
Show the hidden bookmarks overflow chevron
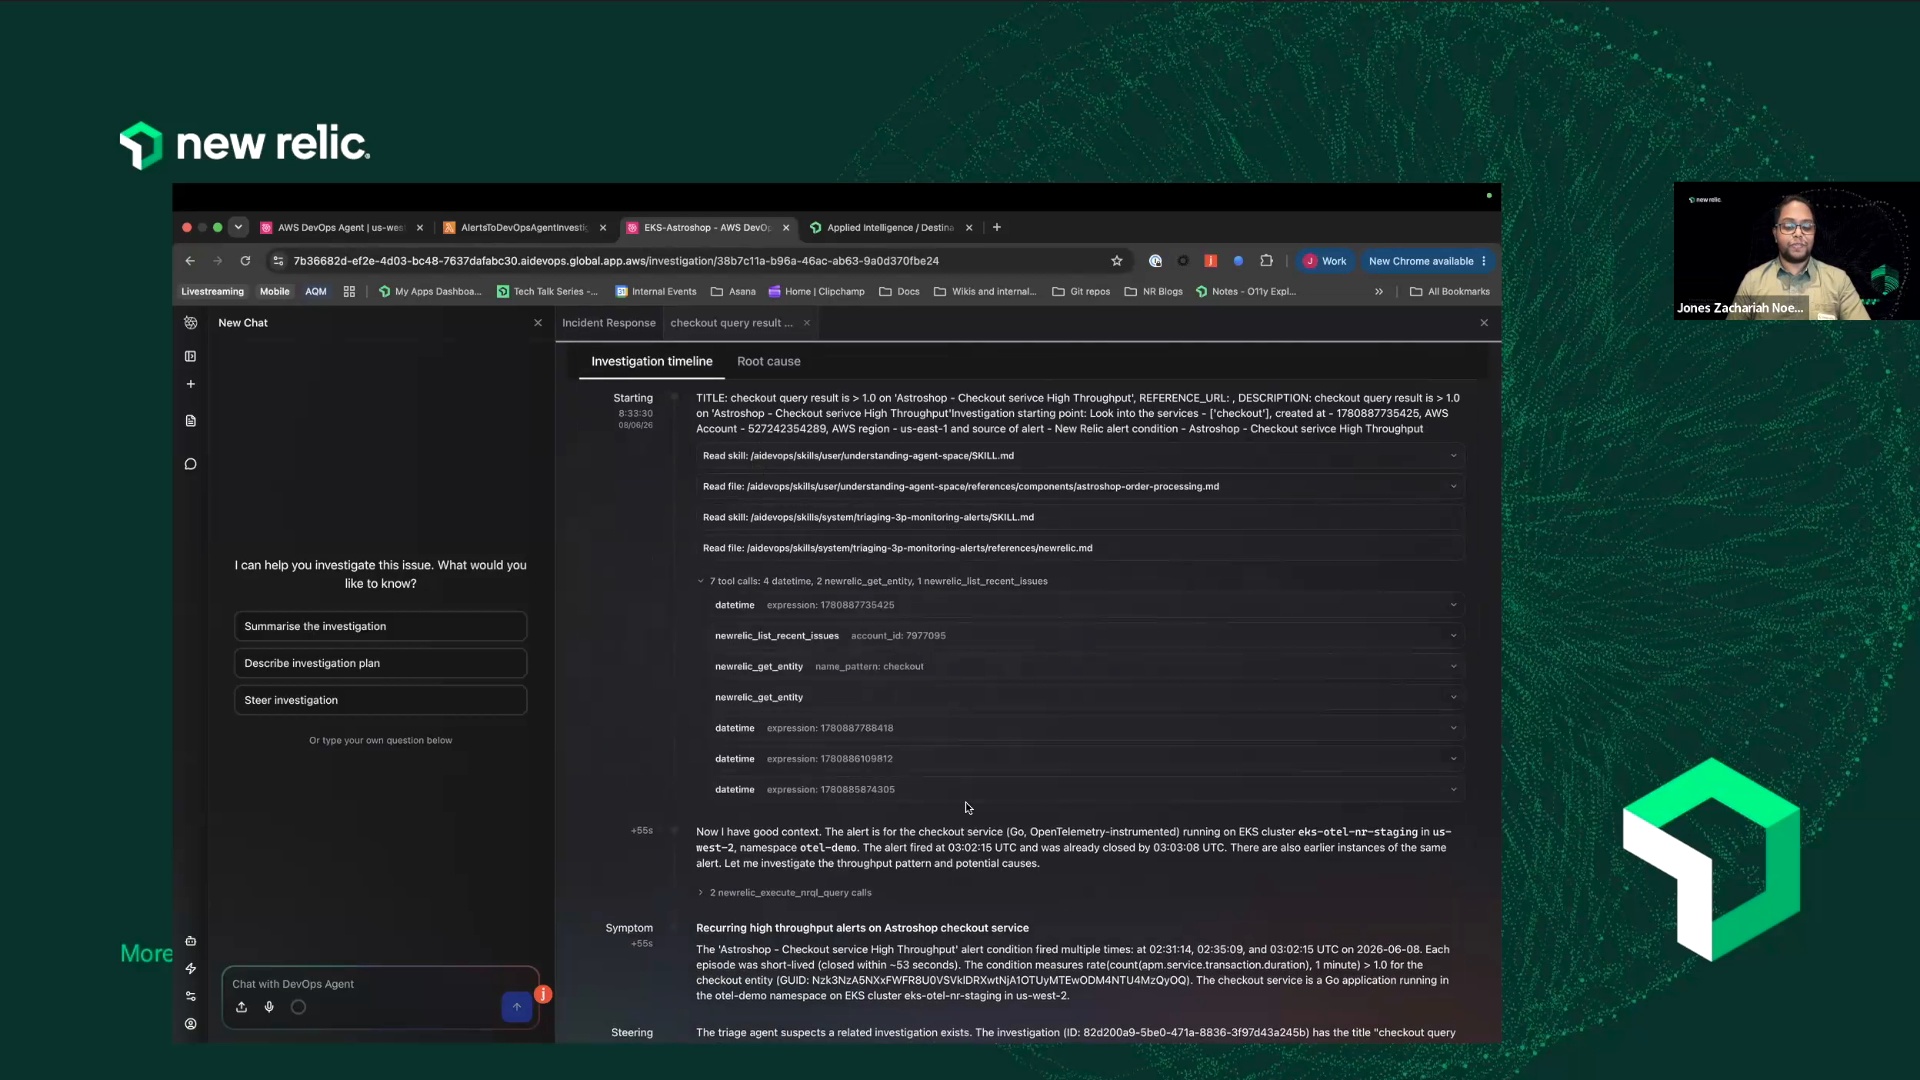[x=1379, y=292]
